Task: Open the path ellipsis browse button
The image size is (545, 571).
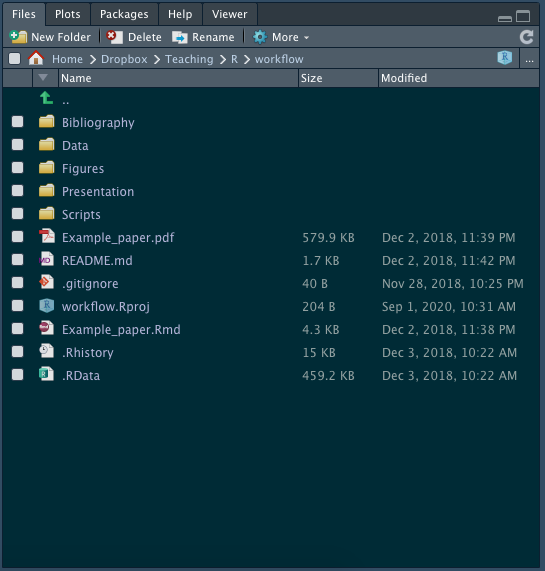Action: click(529, 59)
